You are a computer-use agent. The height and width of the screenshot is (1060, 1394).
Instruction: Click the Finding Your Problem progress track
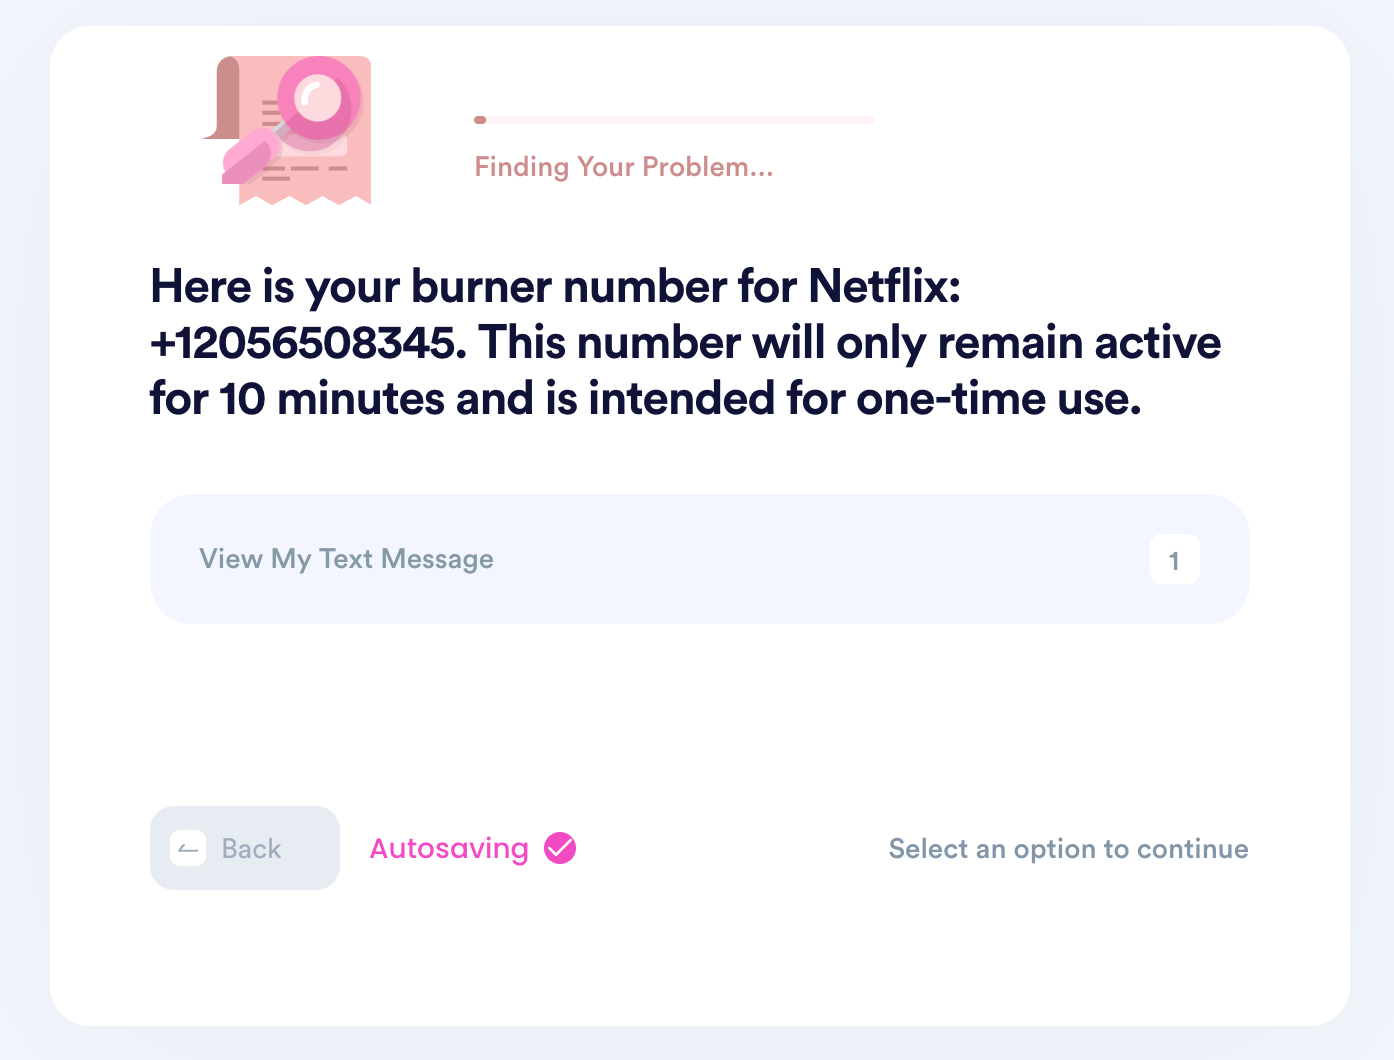[x=674, y=120]
